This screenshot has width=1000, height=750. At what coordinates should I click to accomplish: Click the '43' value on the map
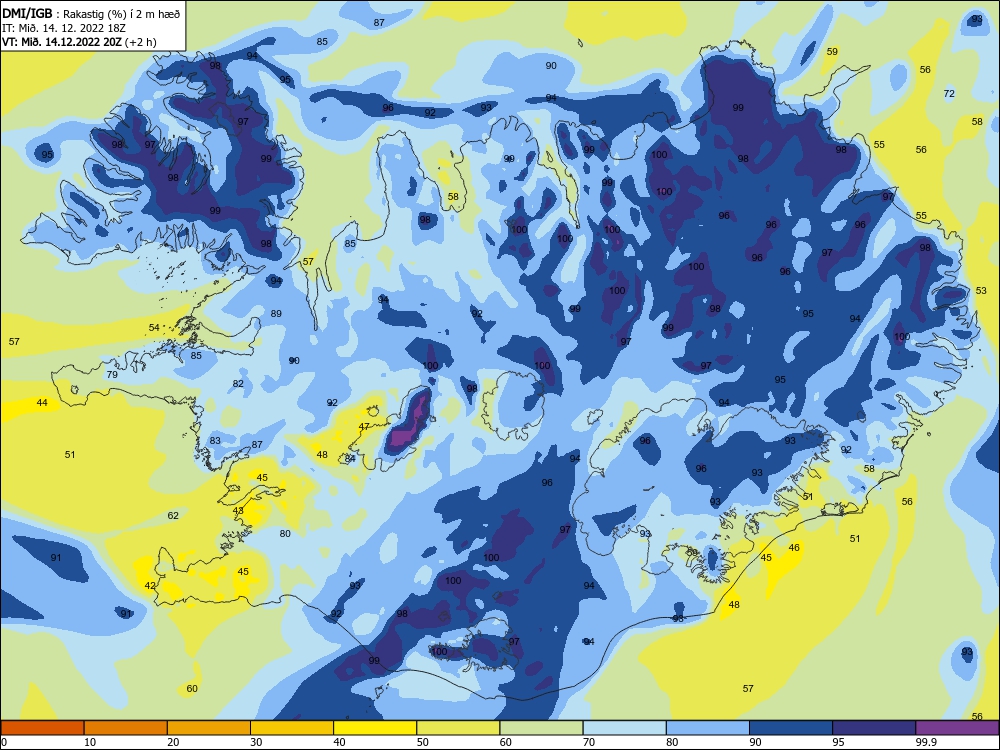click(238, 510)
